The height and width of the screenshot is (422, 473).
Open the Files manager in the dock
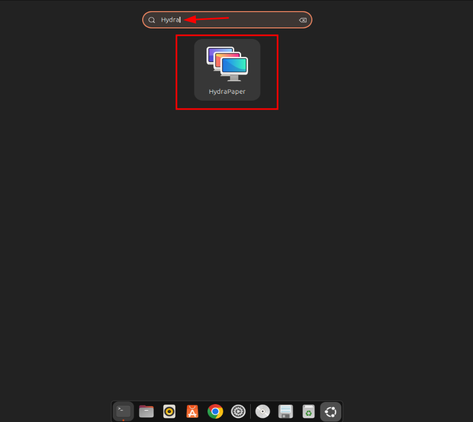146,411
